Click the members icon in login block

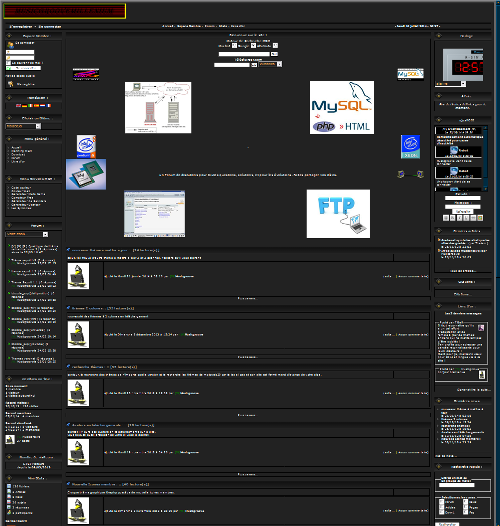[10, 45]
